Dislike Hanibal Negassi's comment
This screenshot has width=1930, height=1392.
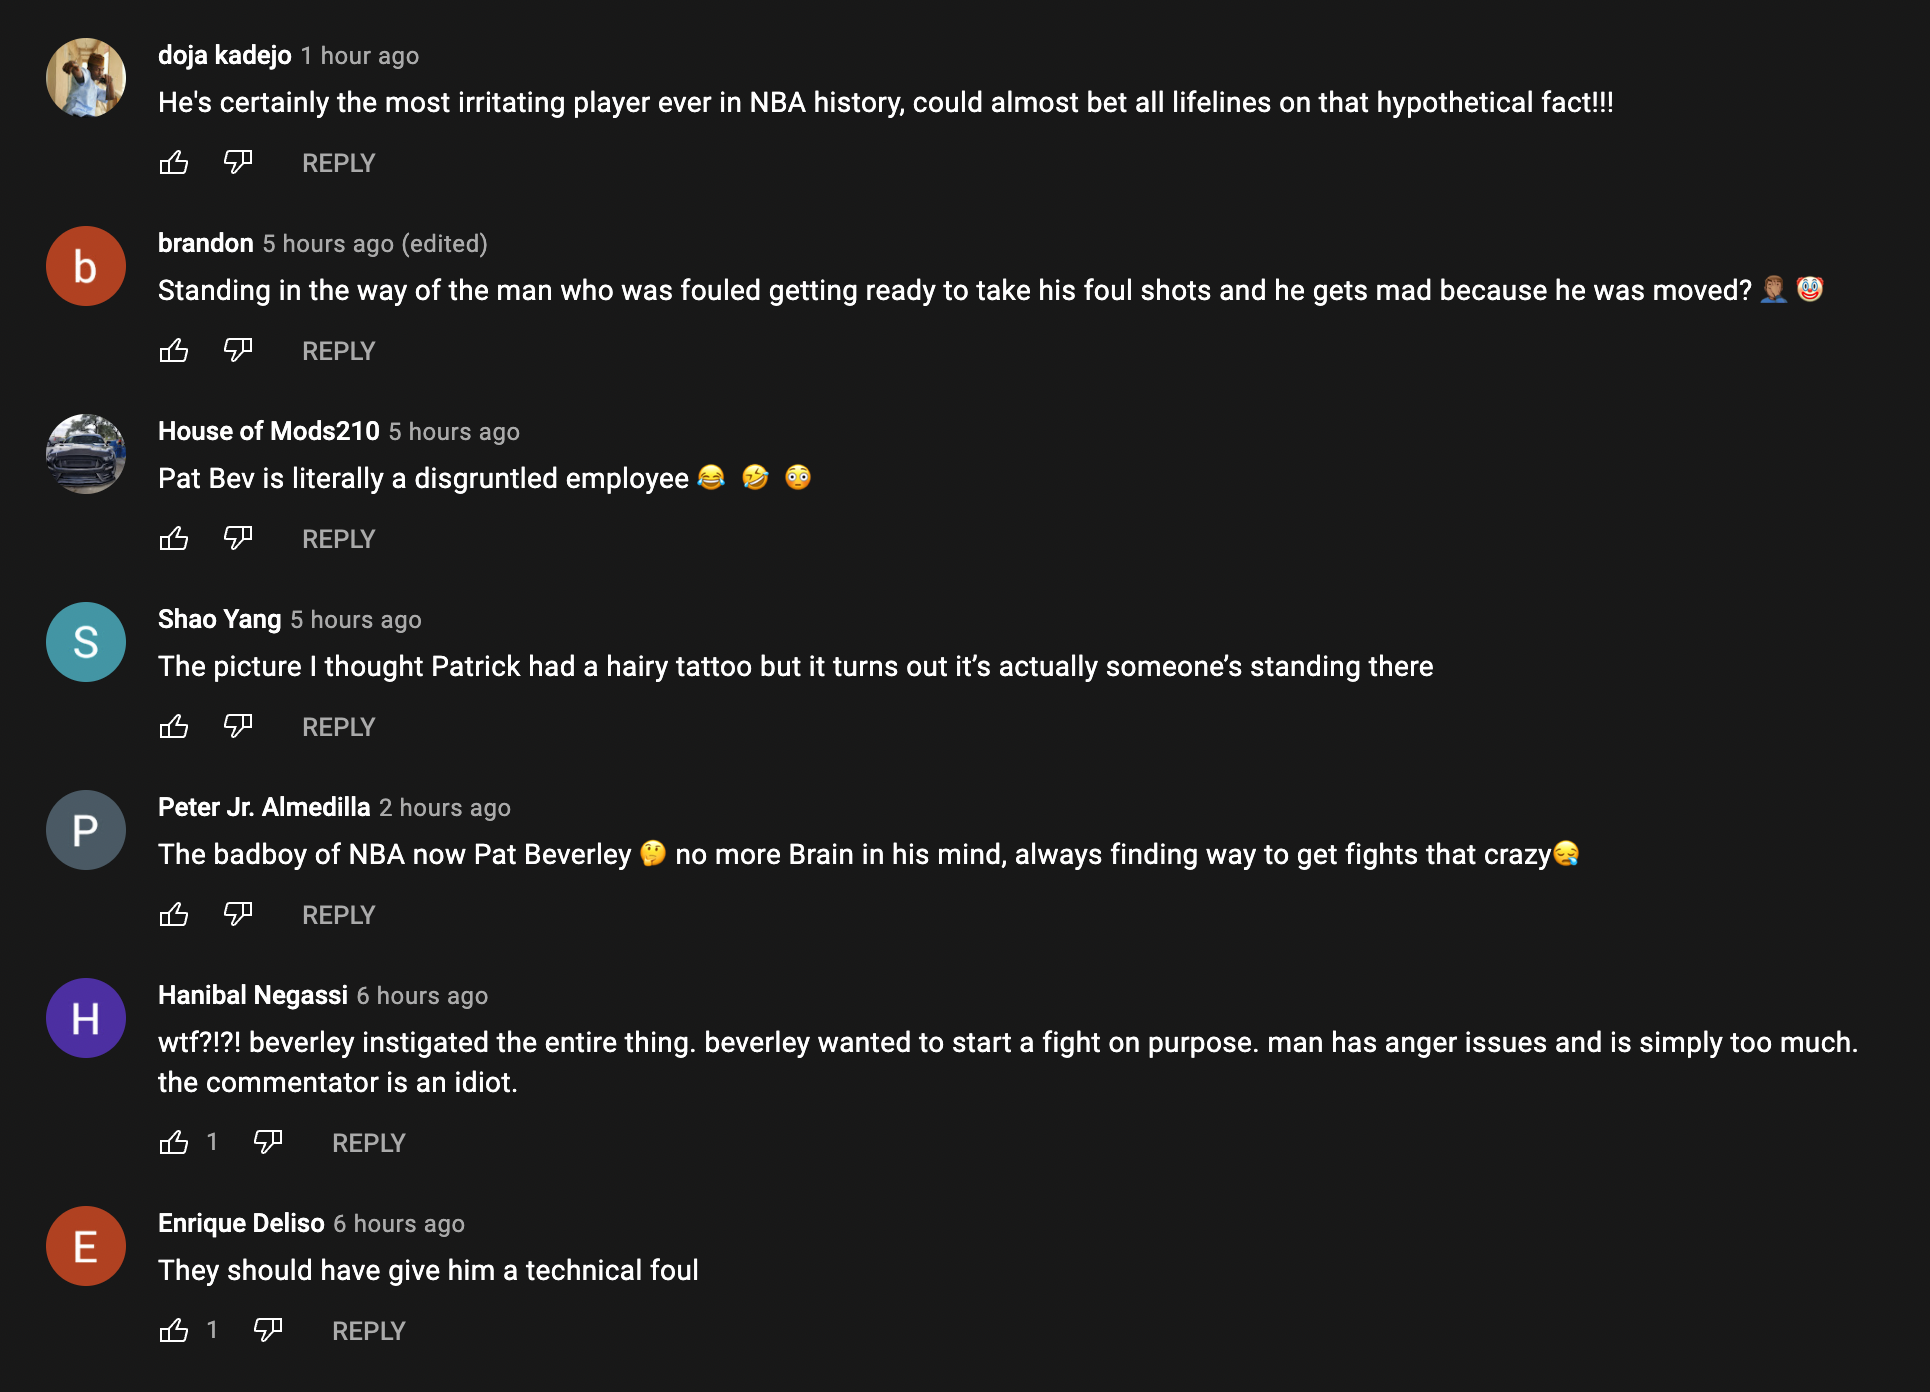point(268,1142)
